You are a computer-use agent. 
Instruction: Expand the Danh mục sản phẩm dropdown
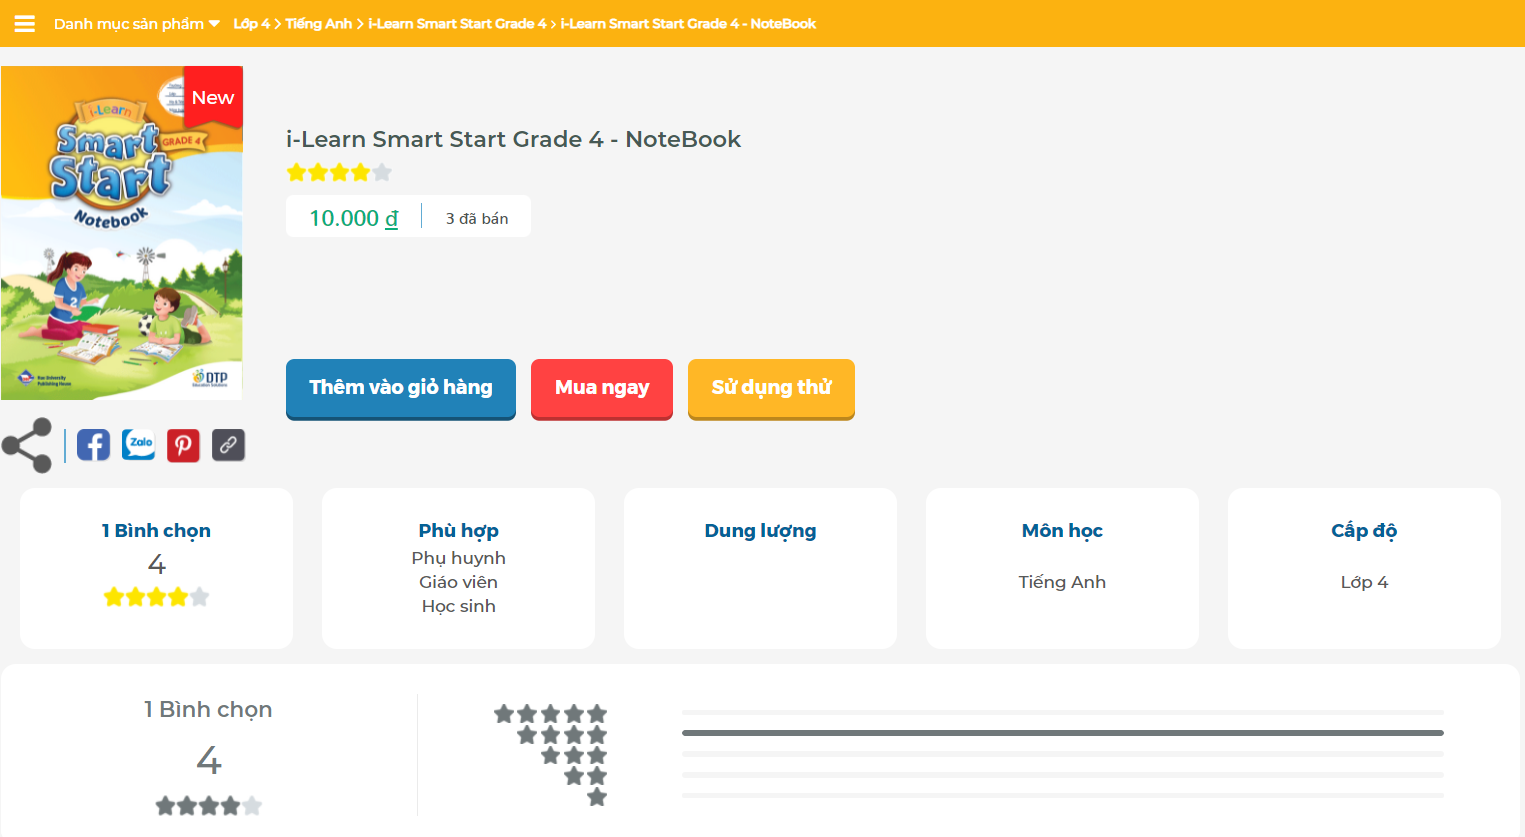pos(136,24)
